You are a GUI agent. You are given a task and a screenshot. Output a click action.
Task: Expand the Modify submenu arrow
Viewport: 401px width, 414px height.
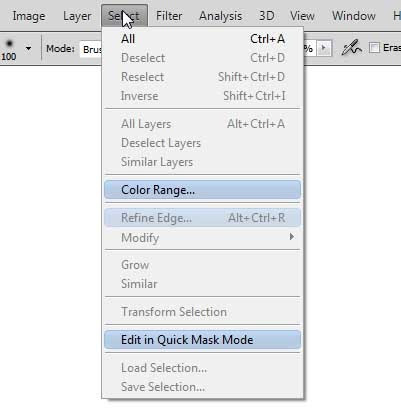pyautogui.click(x=292, y=237)
